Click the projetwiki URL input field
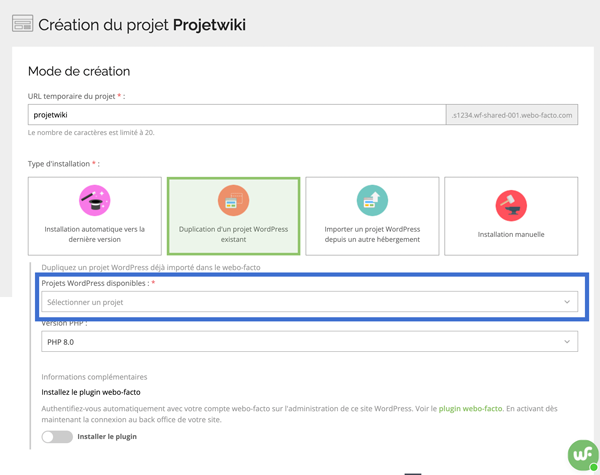Image resolution: width=600 pixels, height=475 pixels. click(x=237, y=115)
